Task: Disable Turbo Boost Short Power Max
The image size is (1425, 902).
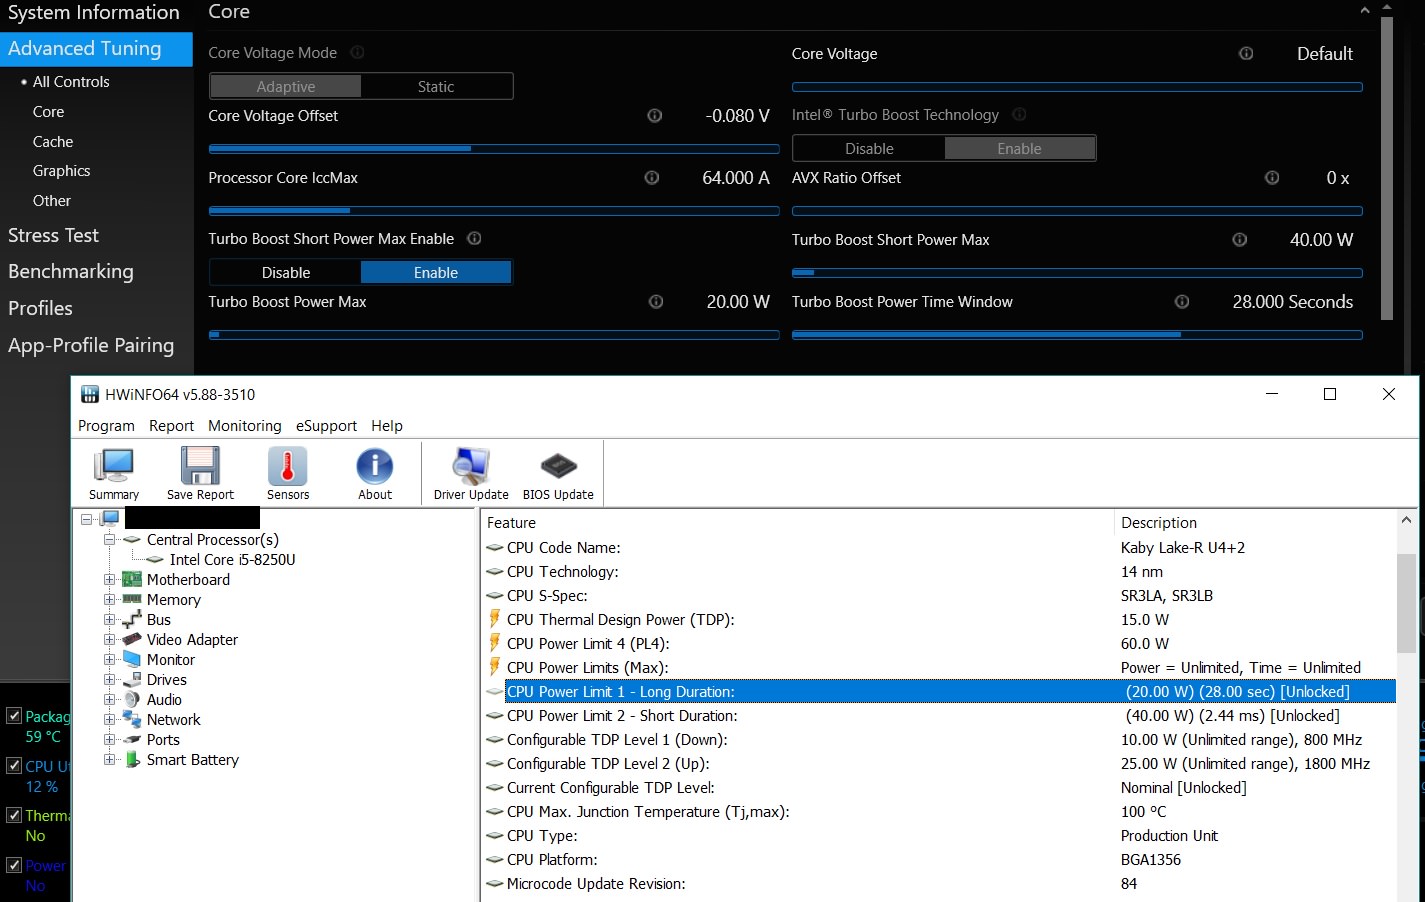Action: click(x=286, y=273)
